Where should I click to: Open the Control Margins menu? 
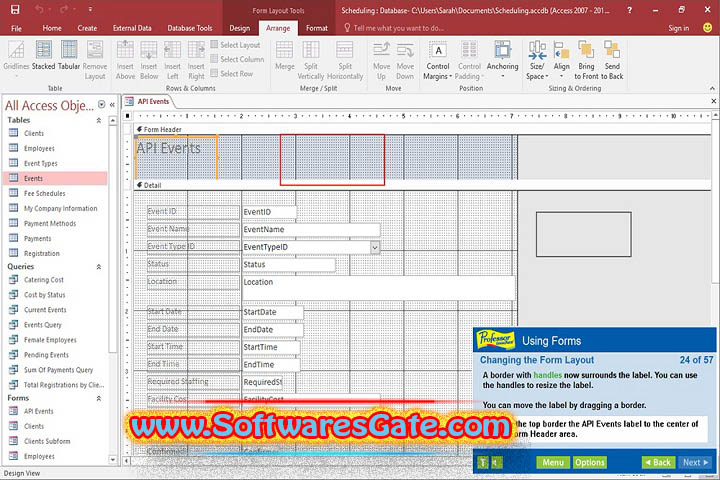pyautogui.click(x=438, y=60)
